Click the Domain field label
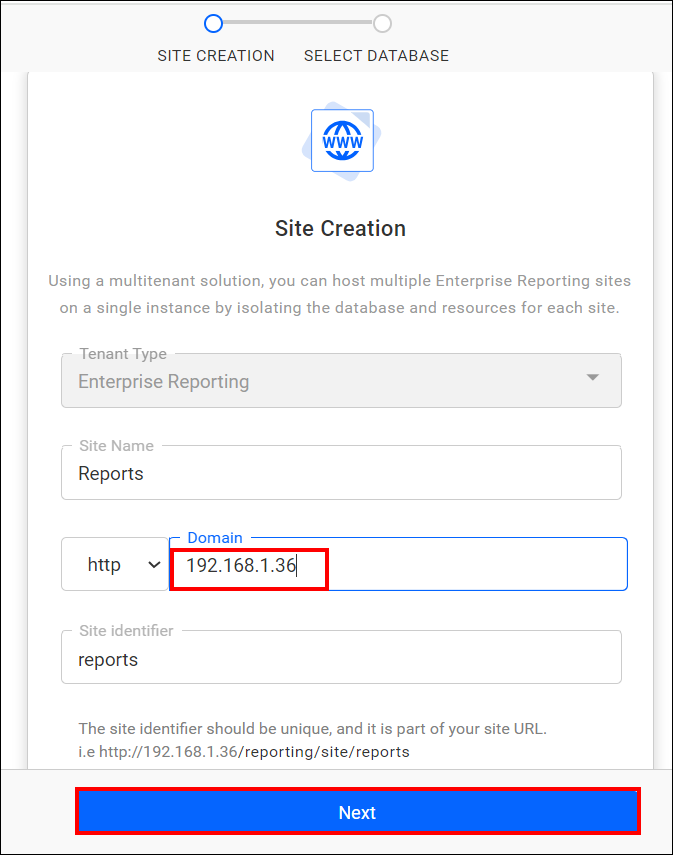673x855 pixels. pyautogui.click(x=215, y=538)
